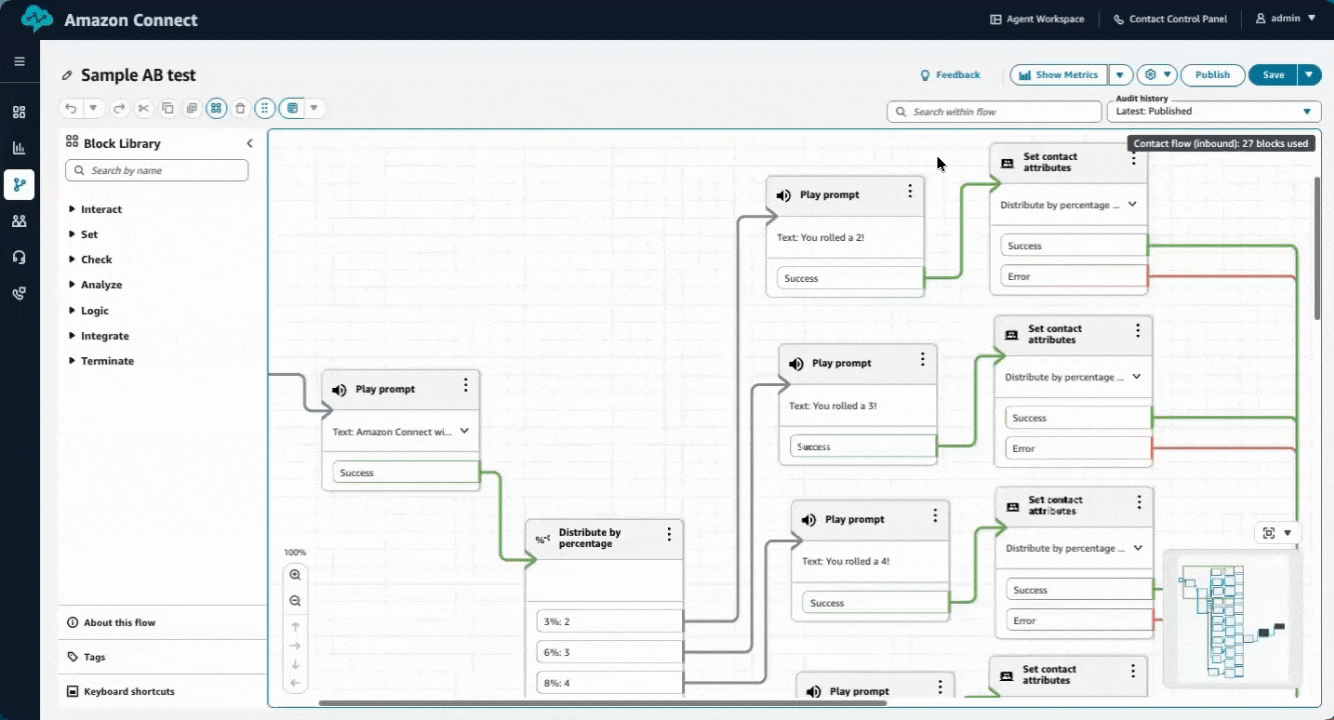Toggle the annotations view in the toolbar
This screenshot has height=720, width=1334.
291,108
